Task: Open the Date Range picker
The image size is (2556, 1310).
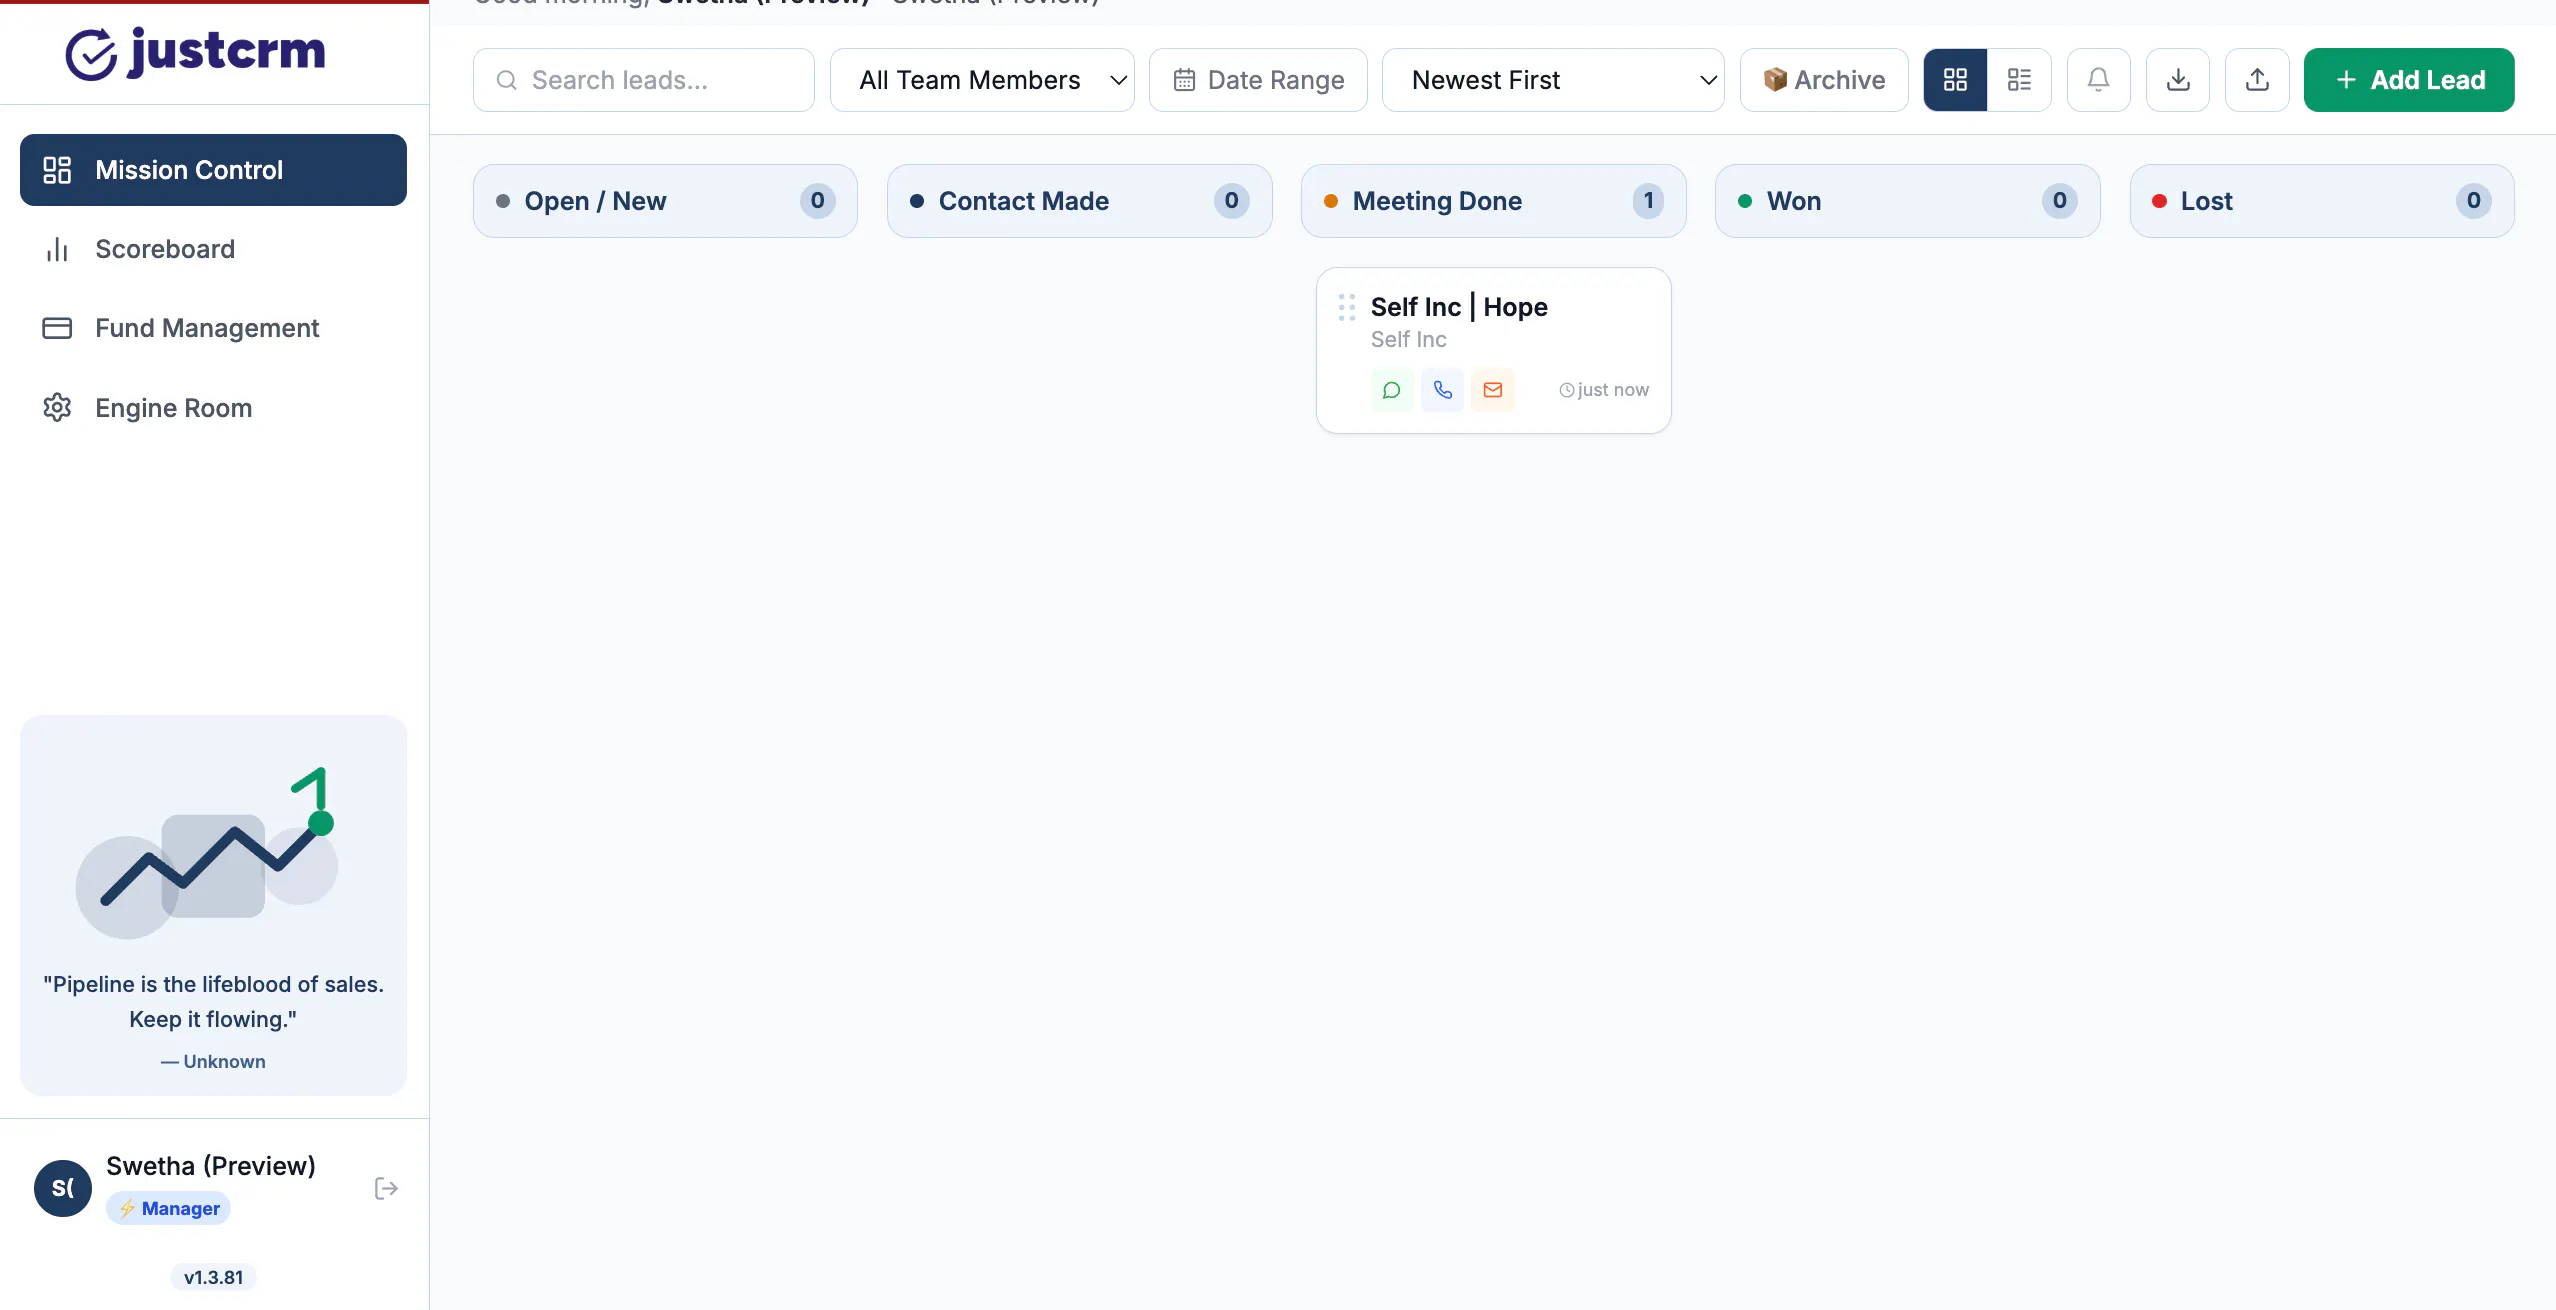Action: pos(1258,80)
